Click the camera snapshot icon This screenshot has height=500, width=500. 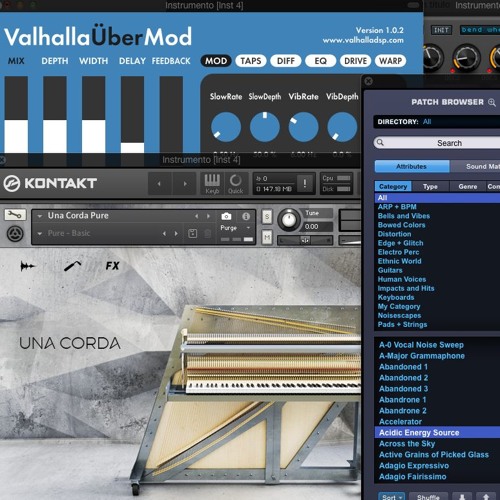226,216
